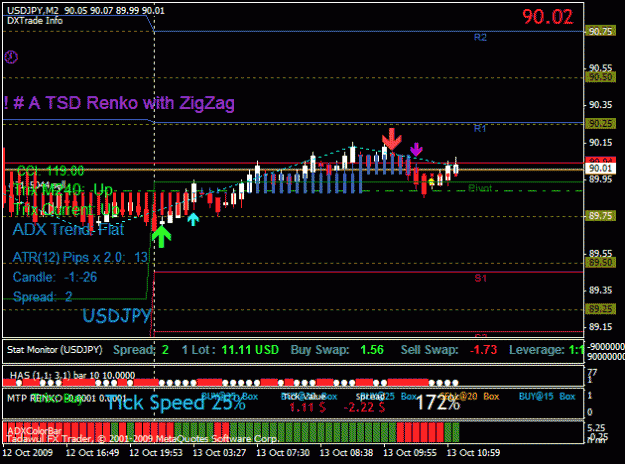Click the large blue USDJPY symbol label
The width and height of the screenshot is (625, 464).
[x=117, y=316]
